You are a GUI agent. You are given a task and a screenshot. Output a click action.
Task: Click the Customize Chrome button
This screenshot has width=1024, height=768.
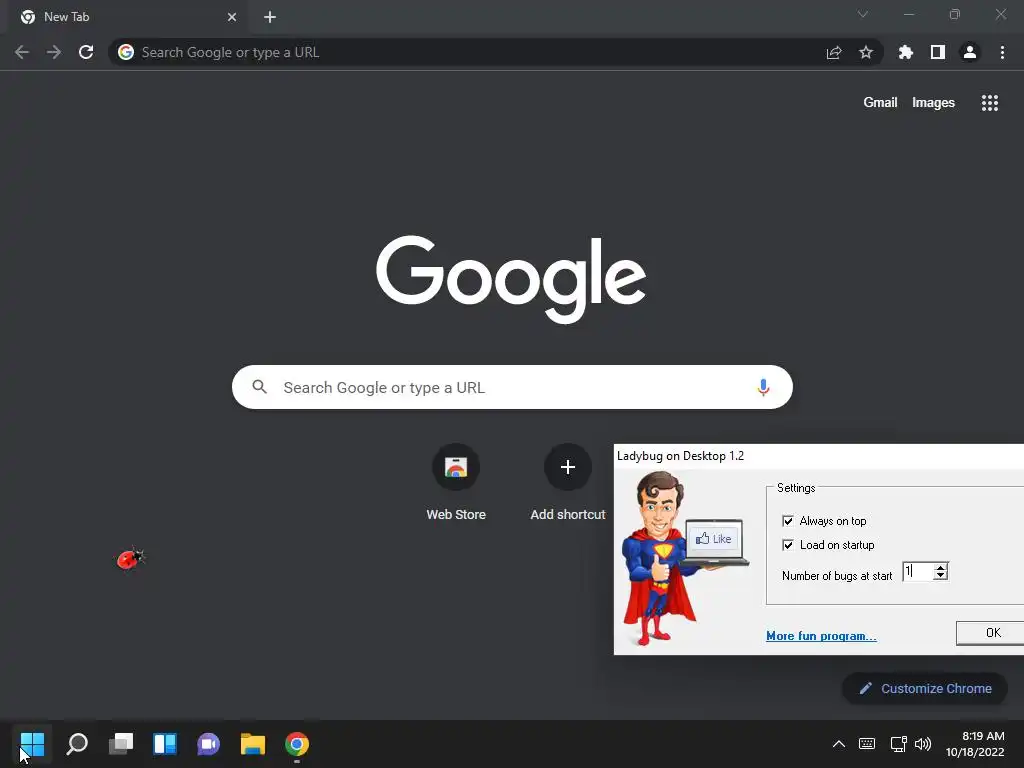tap(925, 688)
